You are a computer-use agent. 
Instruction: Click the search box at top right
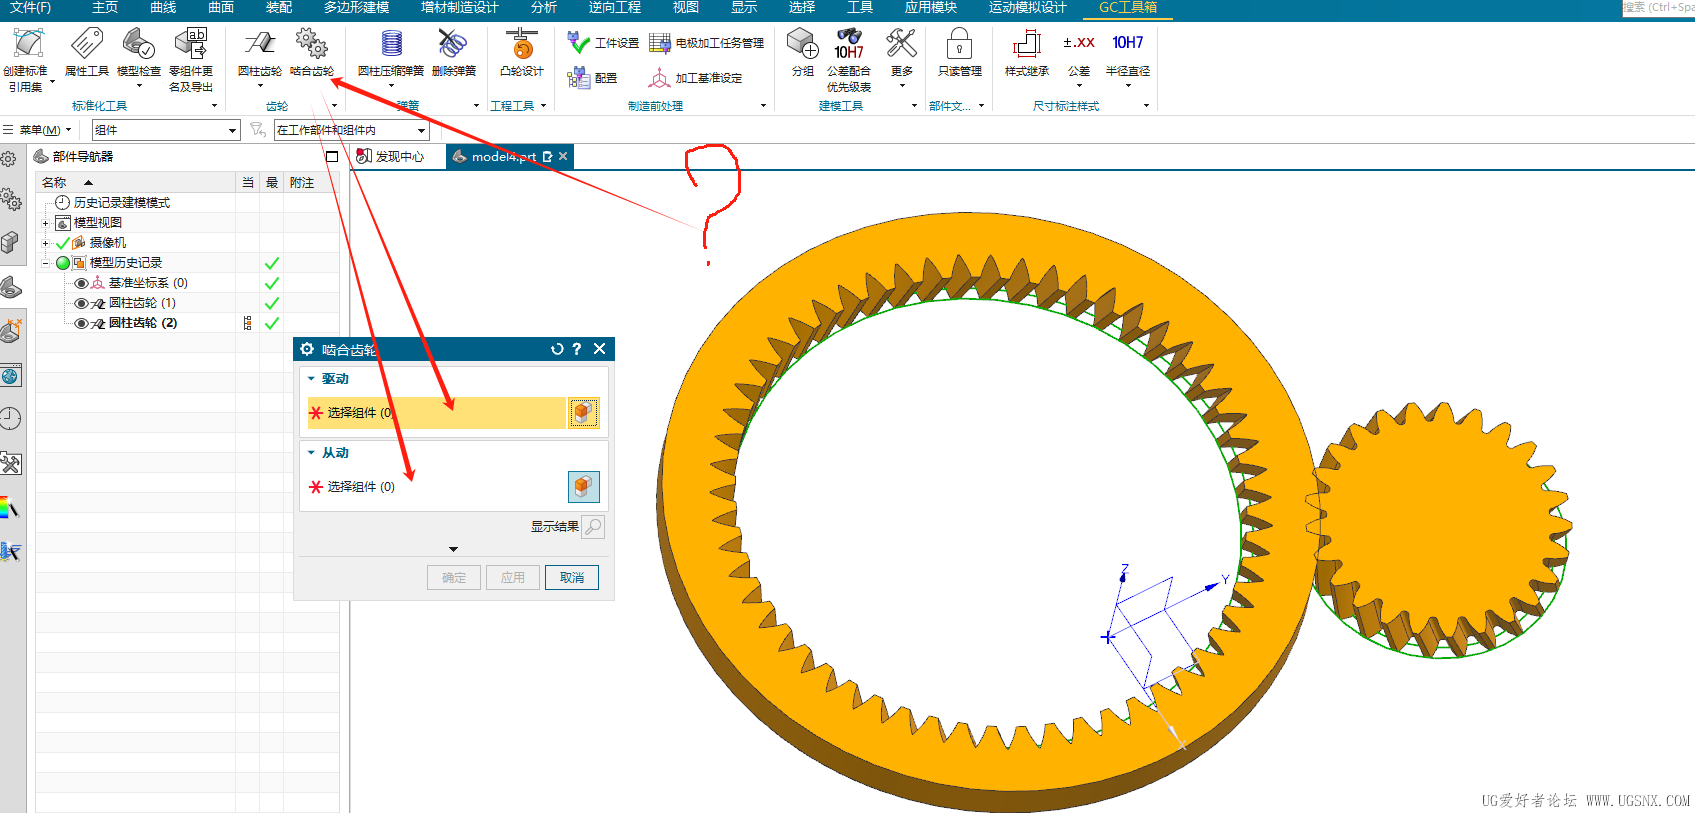[1658, 8]
